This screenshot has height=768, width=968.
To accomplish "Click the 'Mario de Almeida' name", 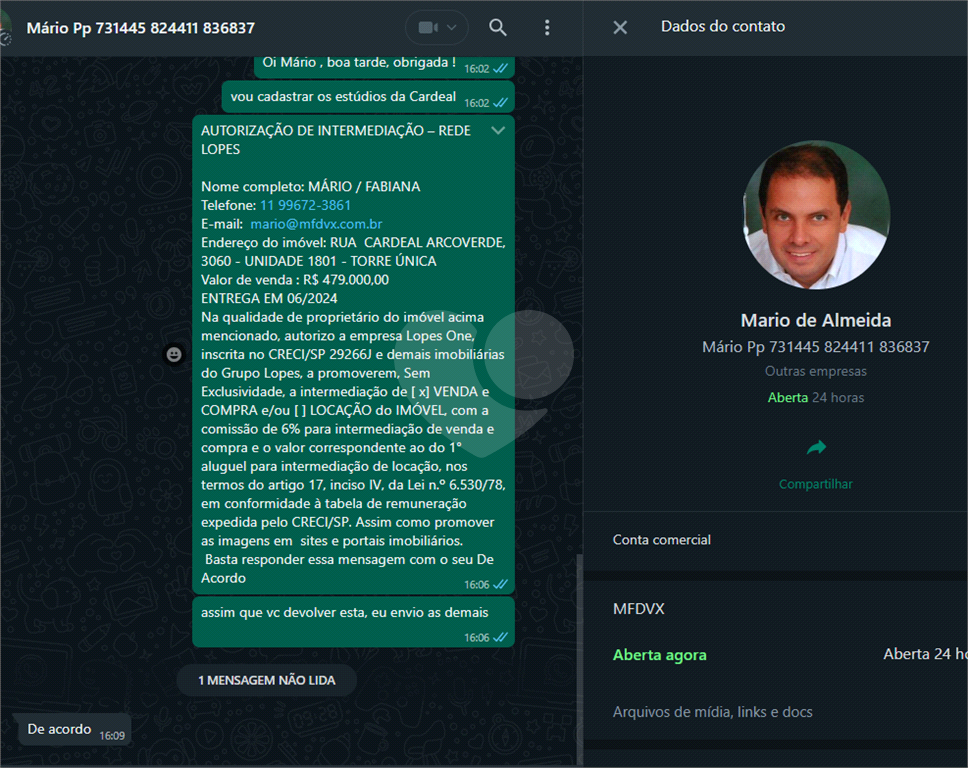I will coord(816,320).
